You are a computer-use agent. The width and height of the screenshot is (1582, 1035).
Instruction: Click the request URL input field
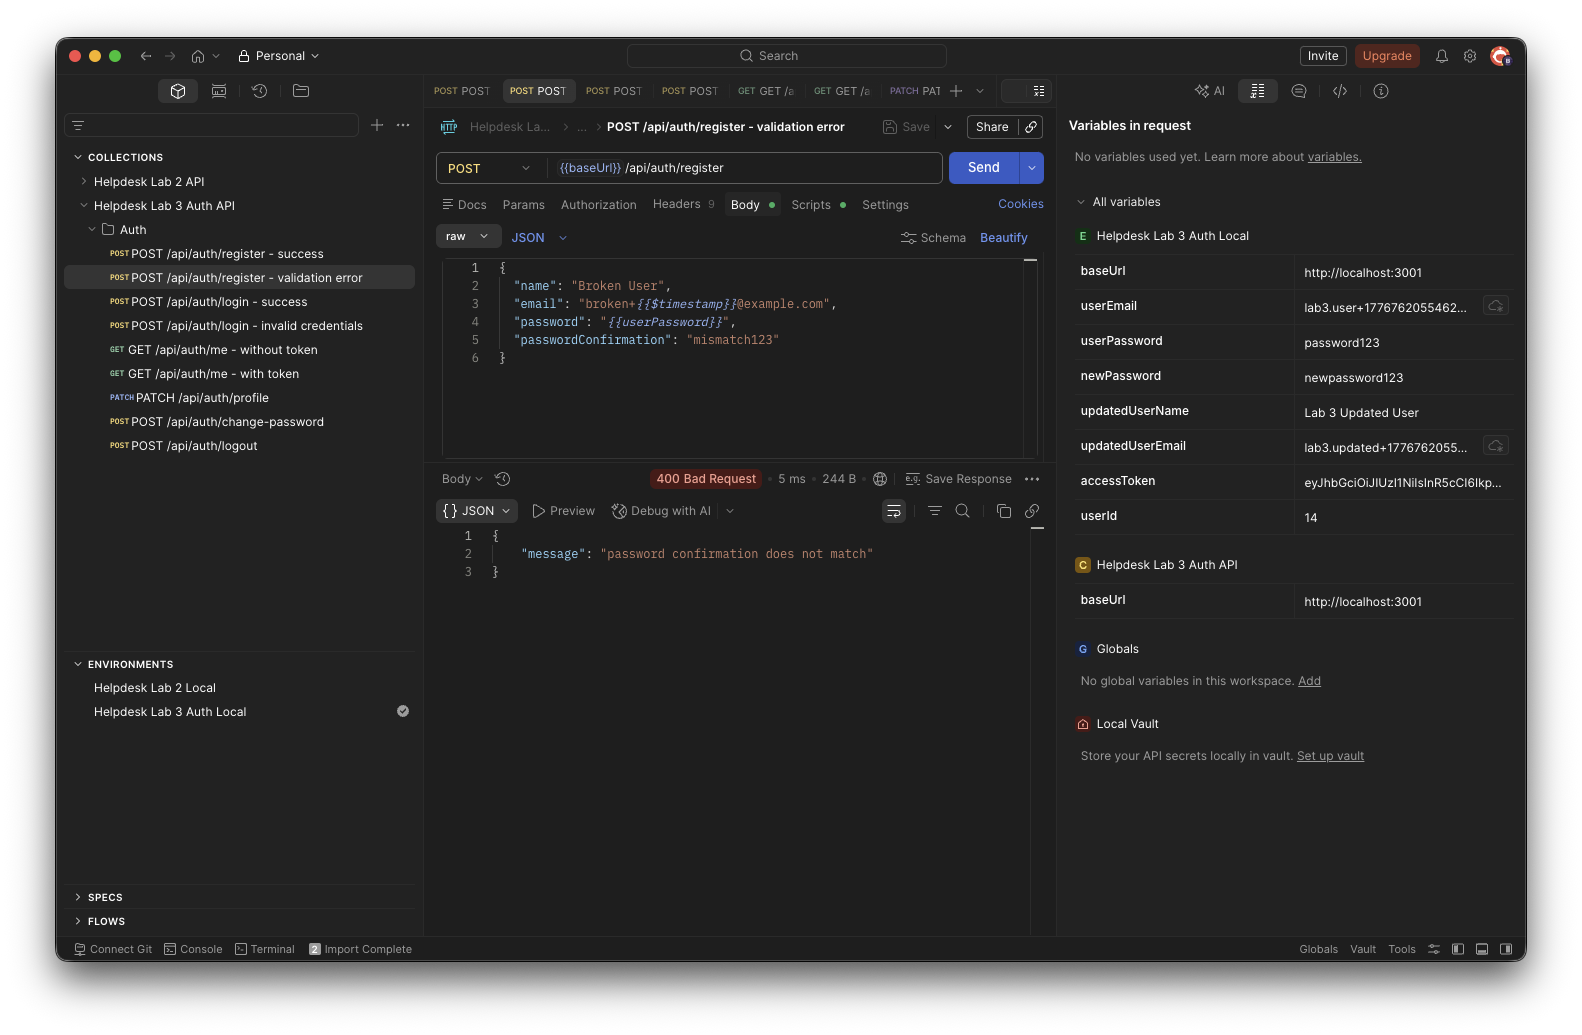(745, 168)
